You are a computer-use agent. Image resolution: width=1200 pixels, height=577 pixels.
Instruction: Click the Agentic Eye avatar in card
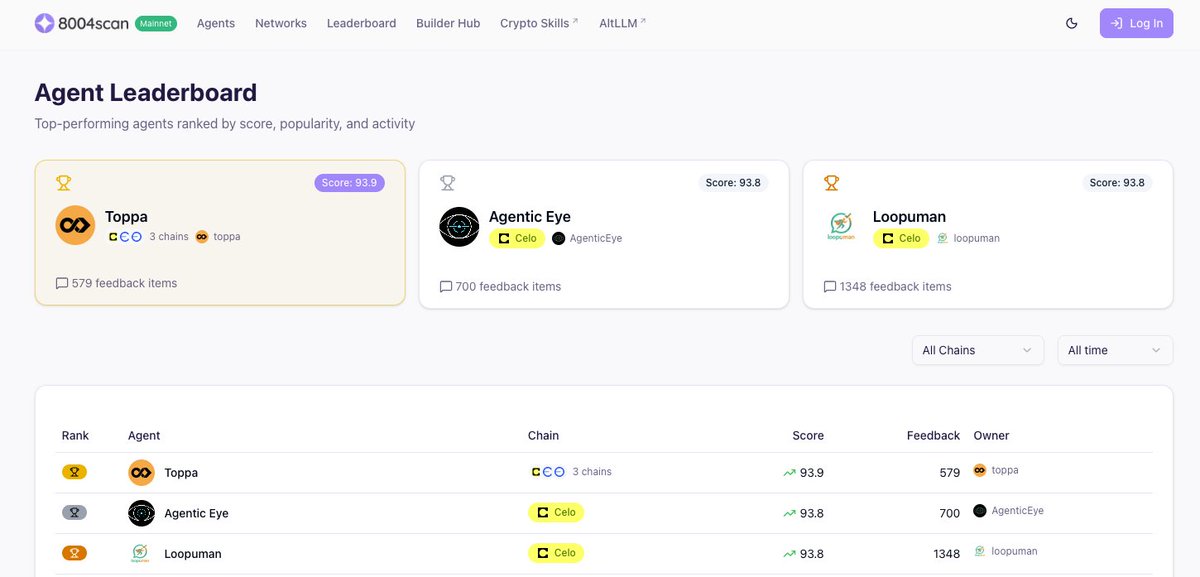pyautogui.click(x=459, y=227)
